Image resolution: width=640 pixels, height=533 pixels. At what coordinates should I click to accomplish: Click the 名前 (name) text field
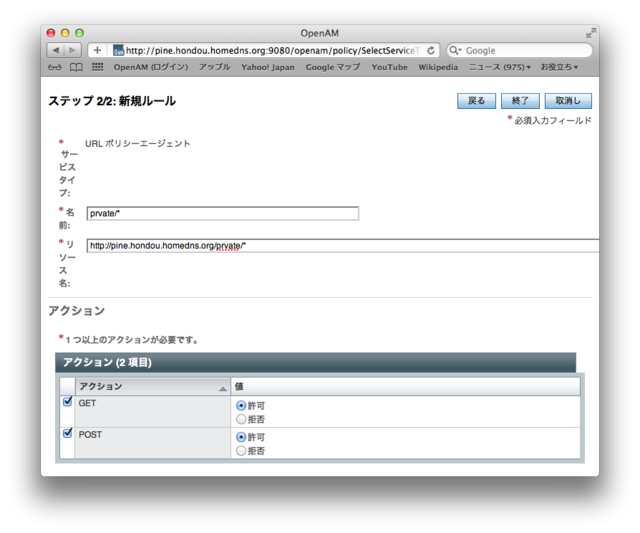coord(222,213)
